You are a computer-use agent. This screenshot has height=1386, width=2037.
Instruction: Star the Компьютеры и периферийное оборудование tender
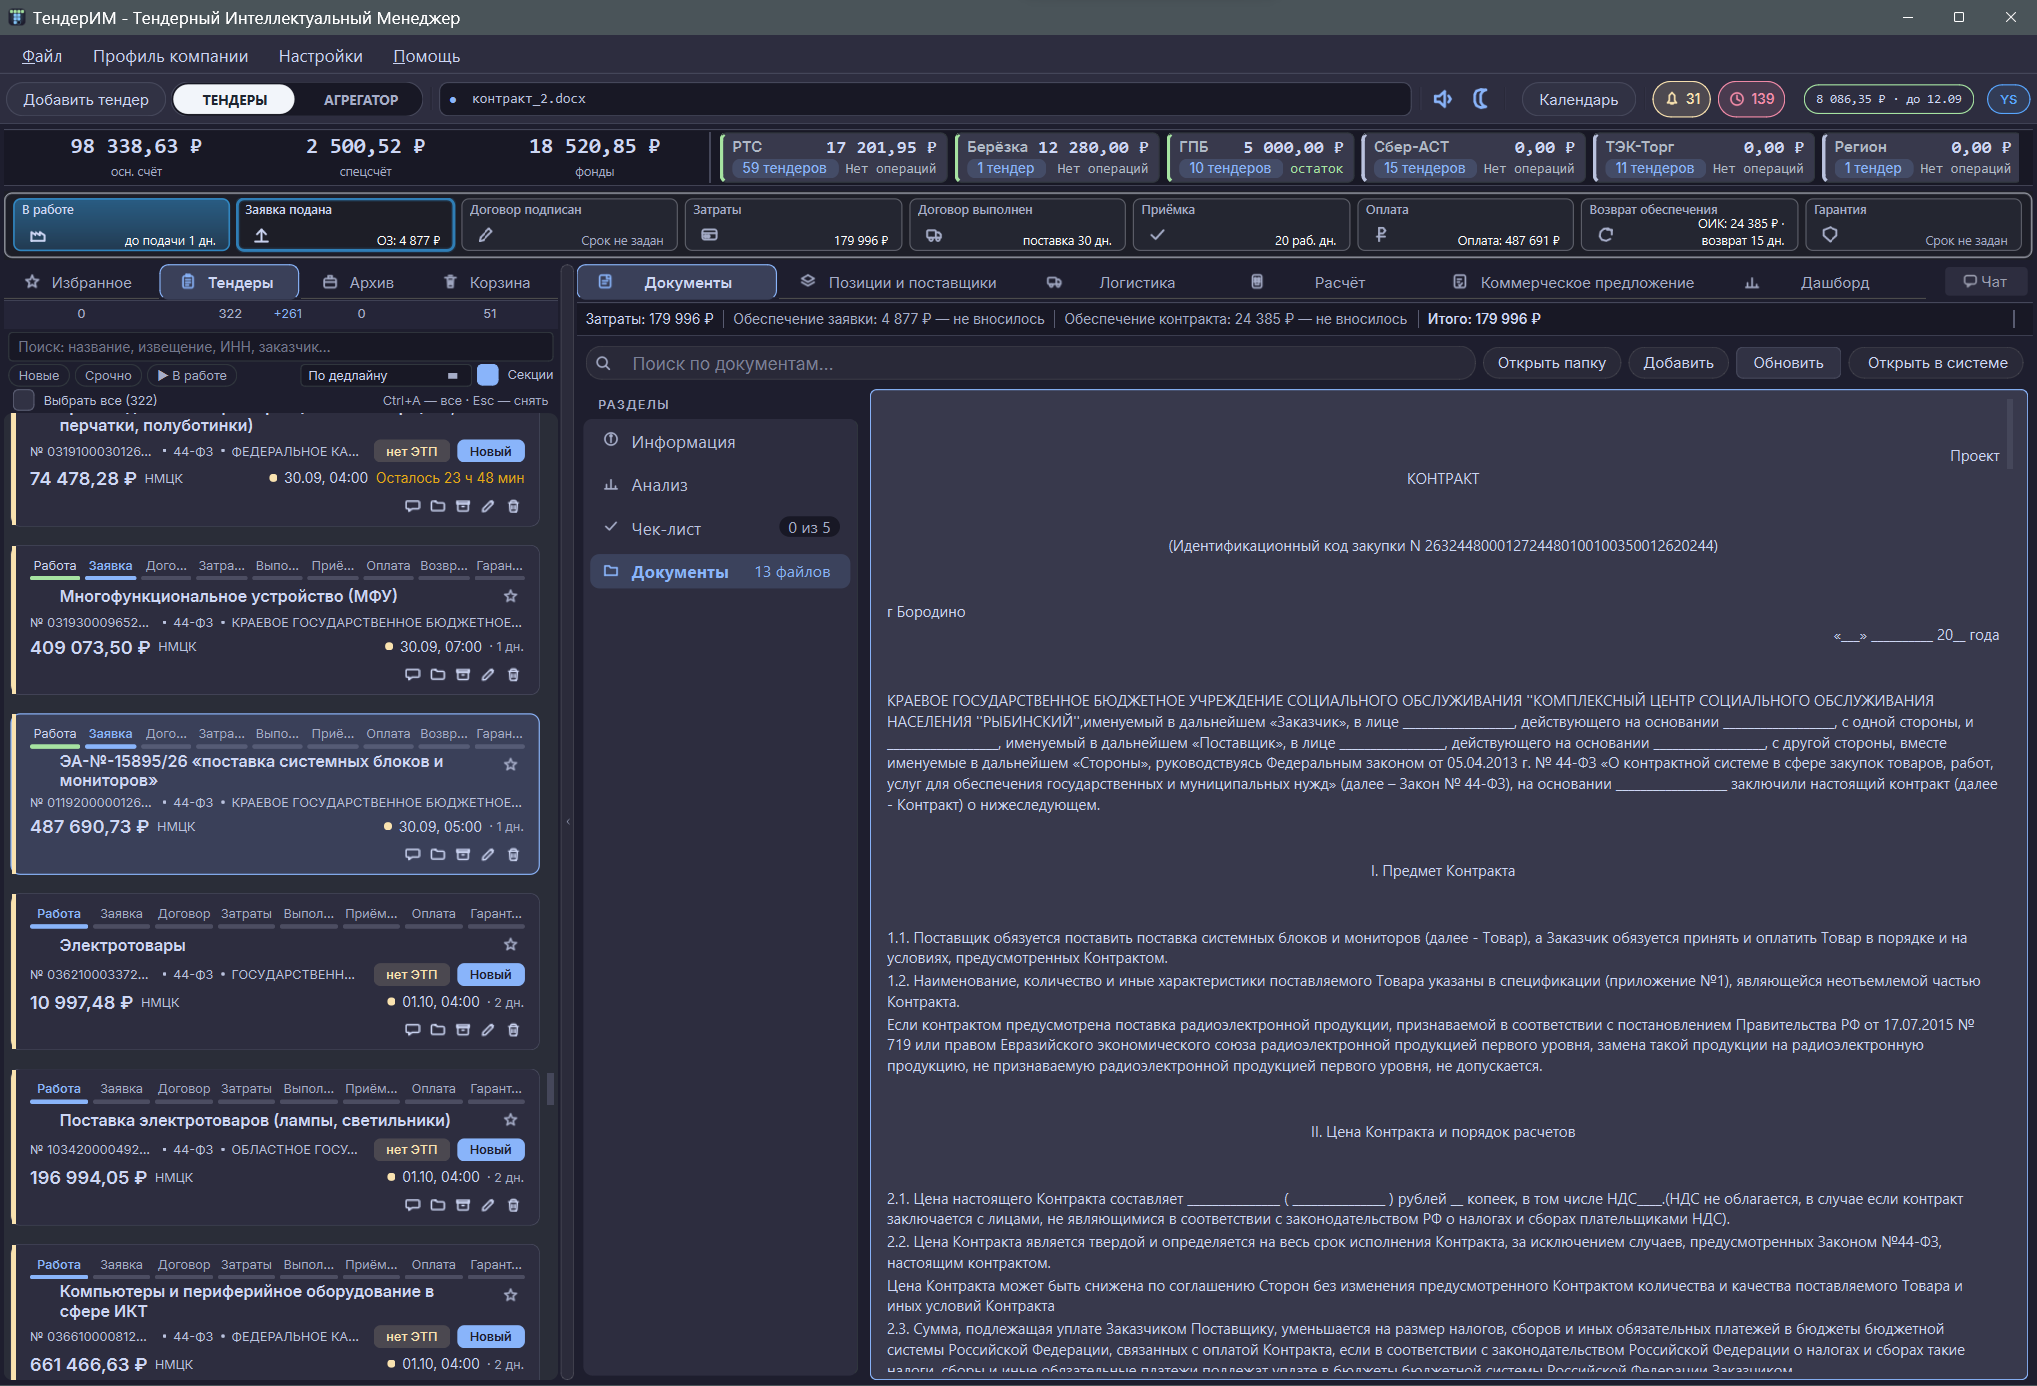tap(511, 1295)
